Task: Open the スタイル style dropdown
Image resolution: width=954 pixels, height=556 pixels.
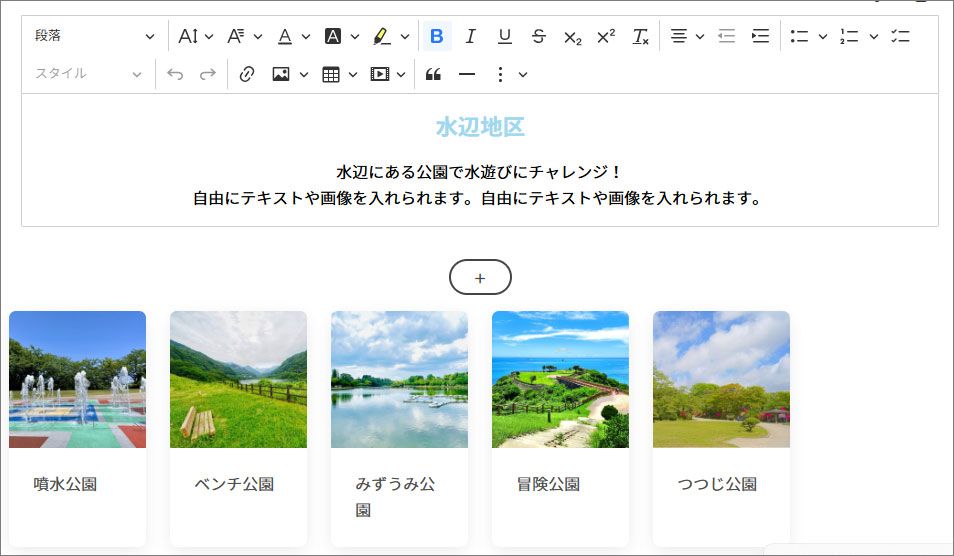Action: click(x=88, y=74)
